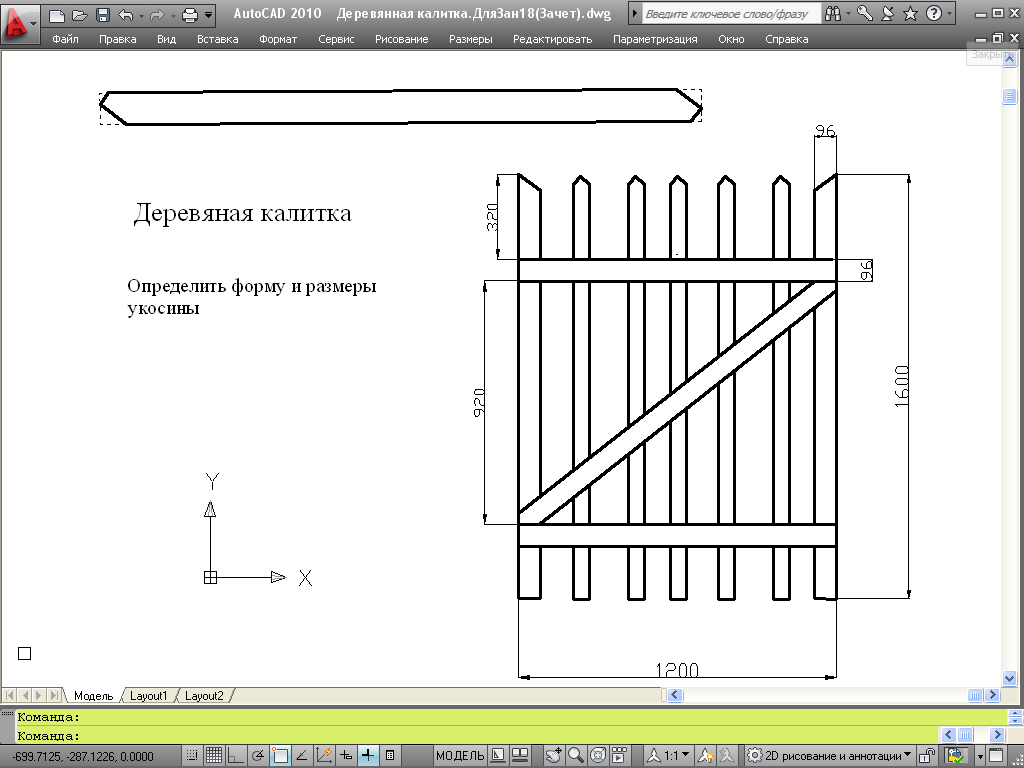1024x768 pixels.
Task: Open the Правка menu
Action: (118, 39)
